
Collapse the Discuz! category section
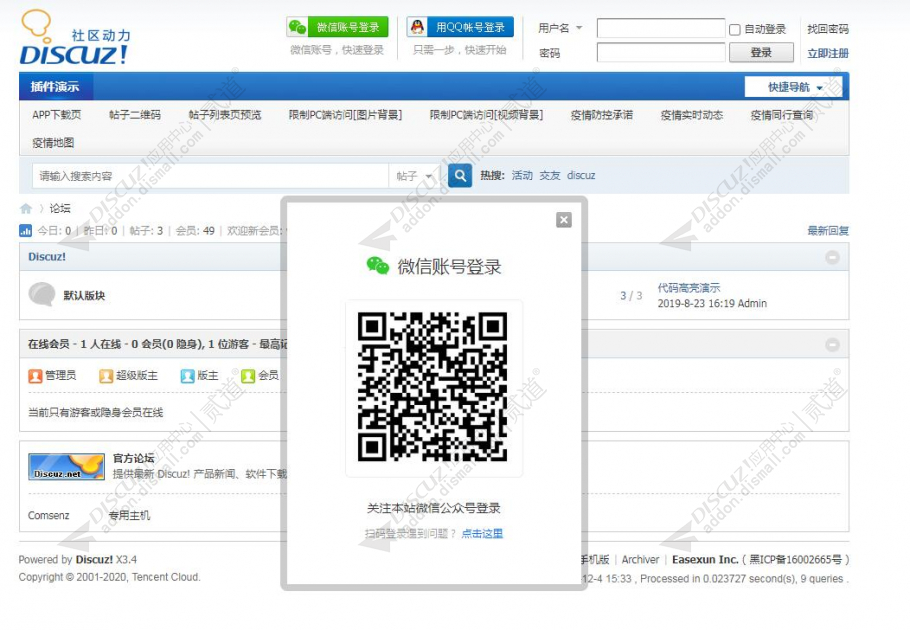(x=832, y=257)
